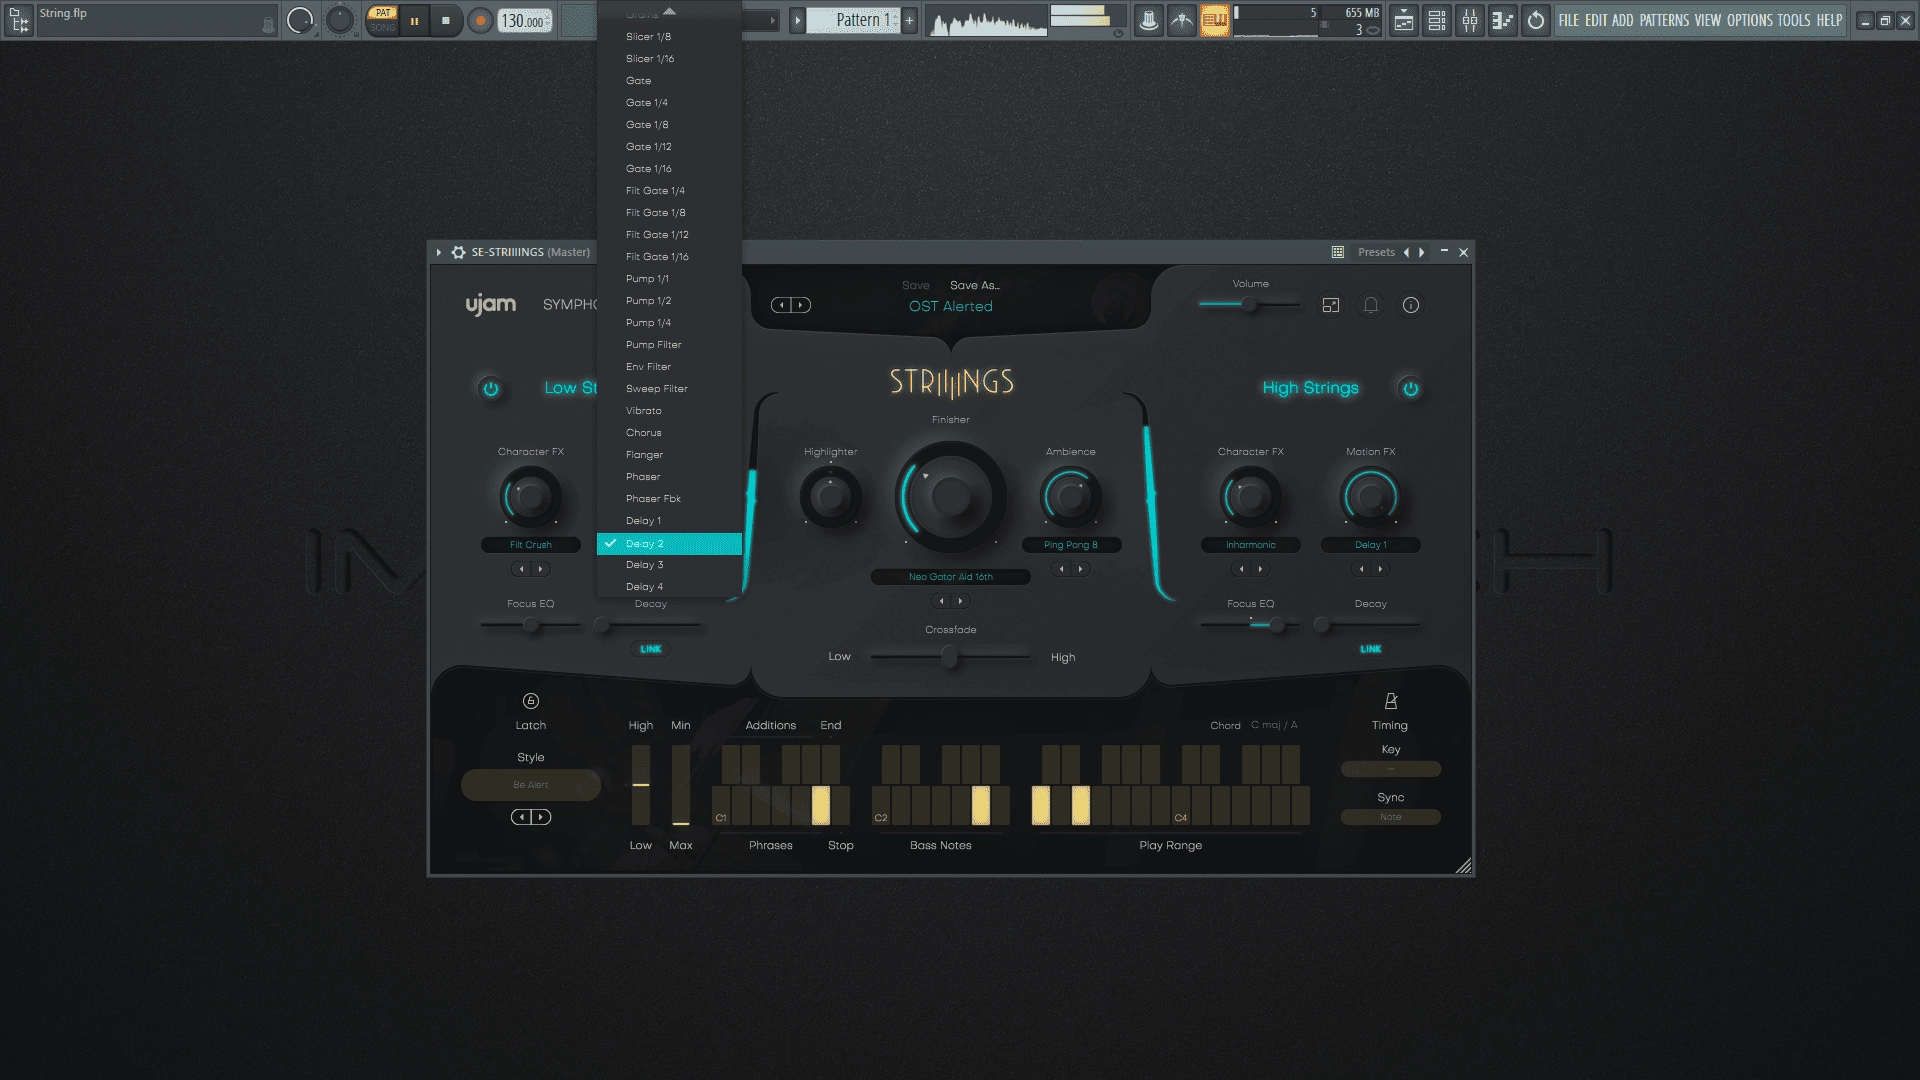Viewport: 1920px width, 1080px height.
Task: Open the Ping Pong 8 Ambience dropdown
Action: (1071, 545)
